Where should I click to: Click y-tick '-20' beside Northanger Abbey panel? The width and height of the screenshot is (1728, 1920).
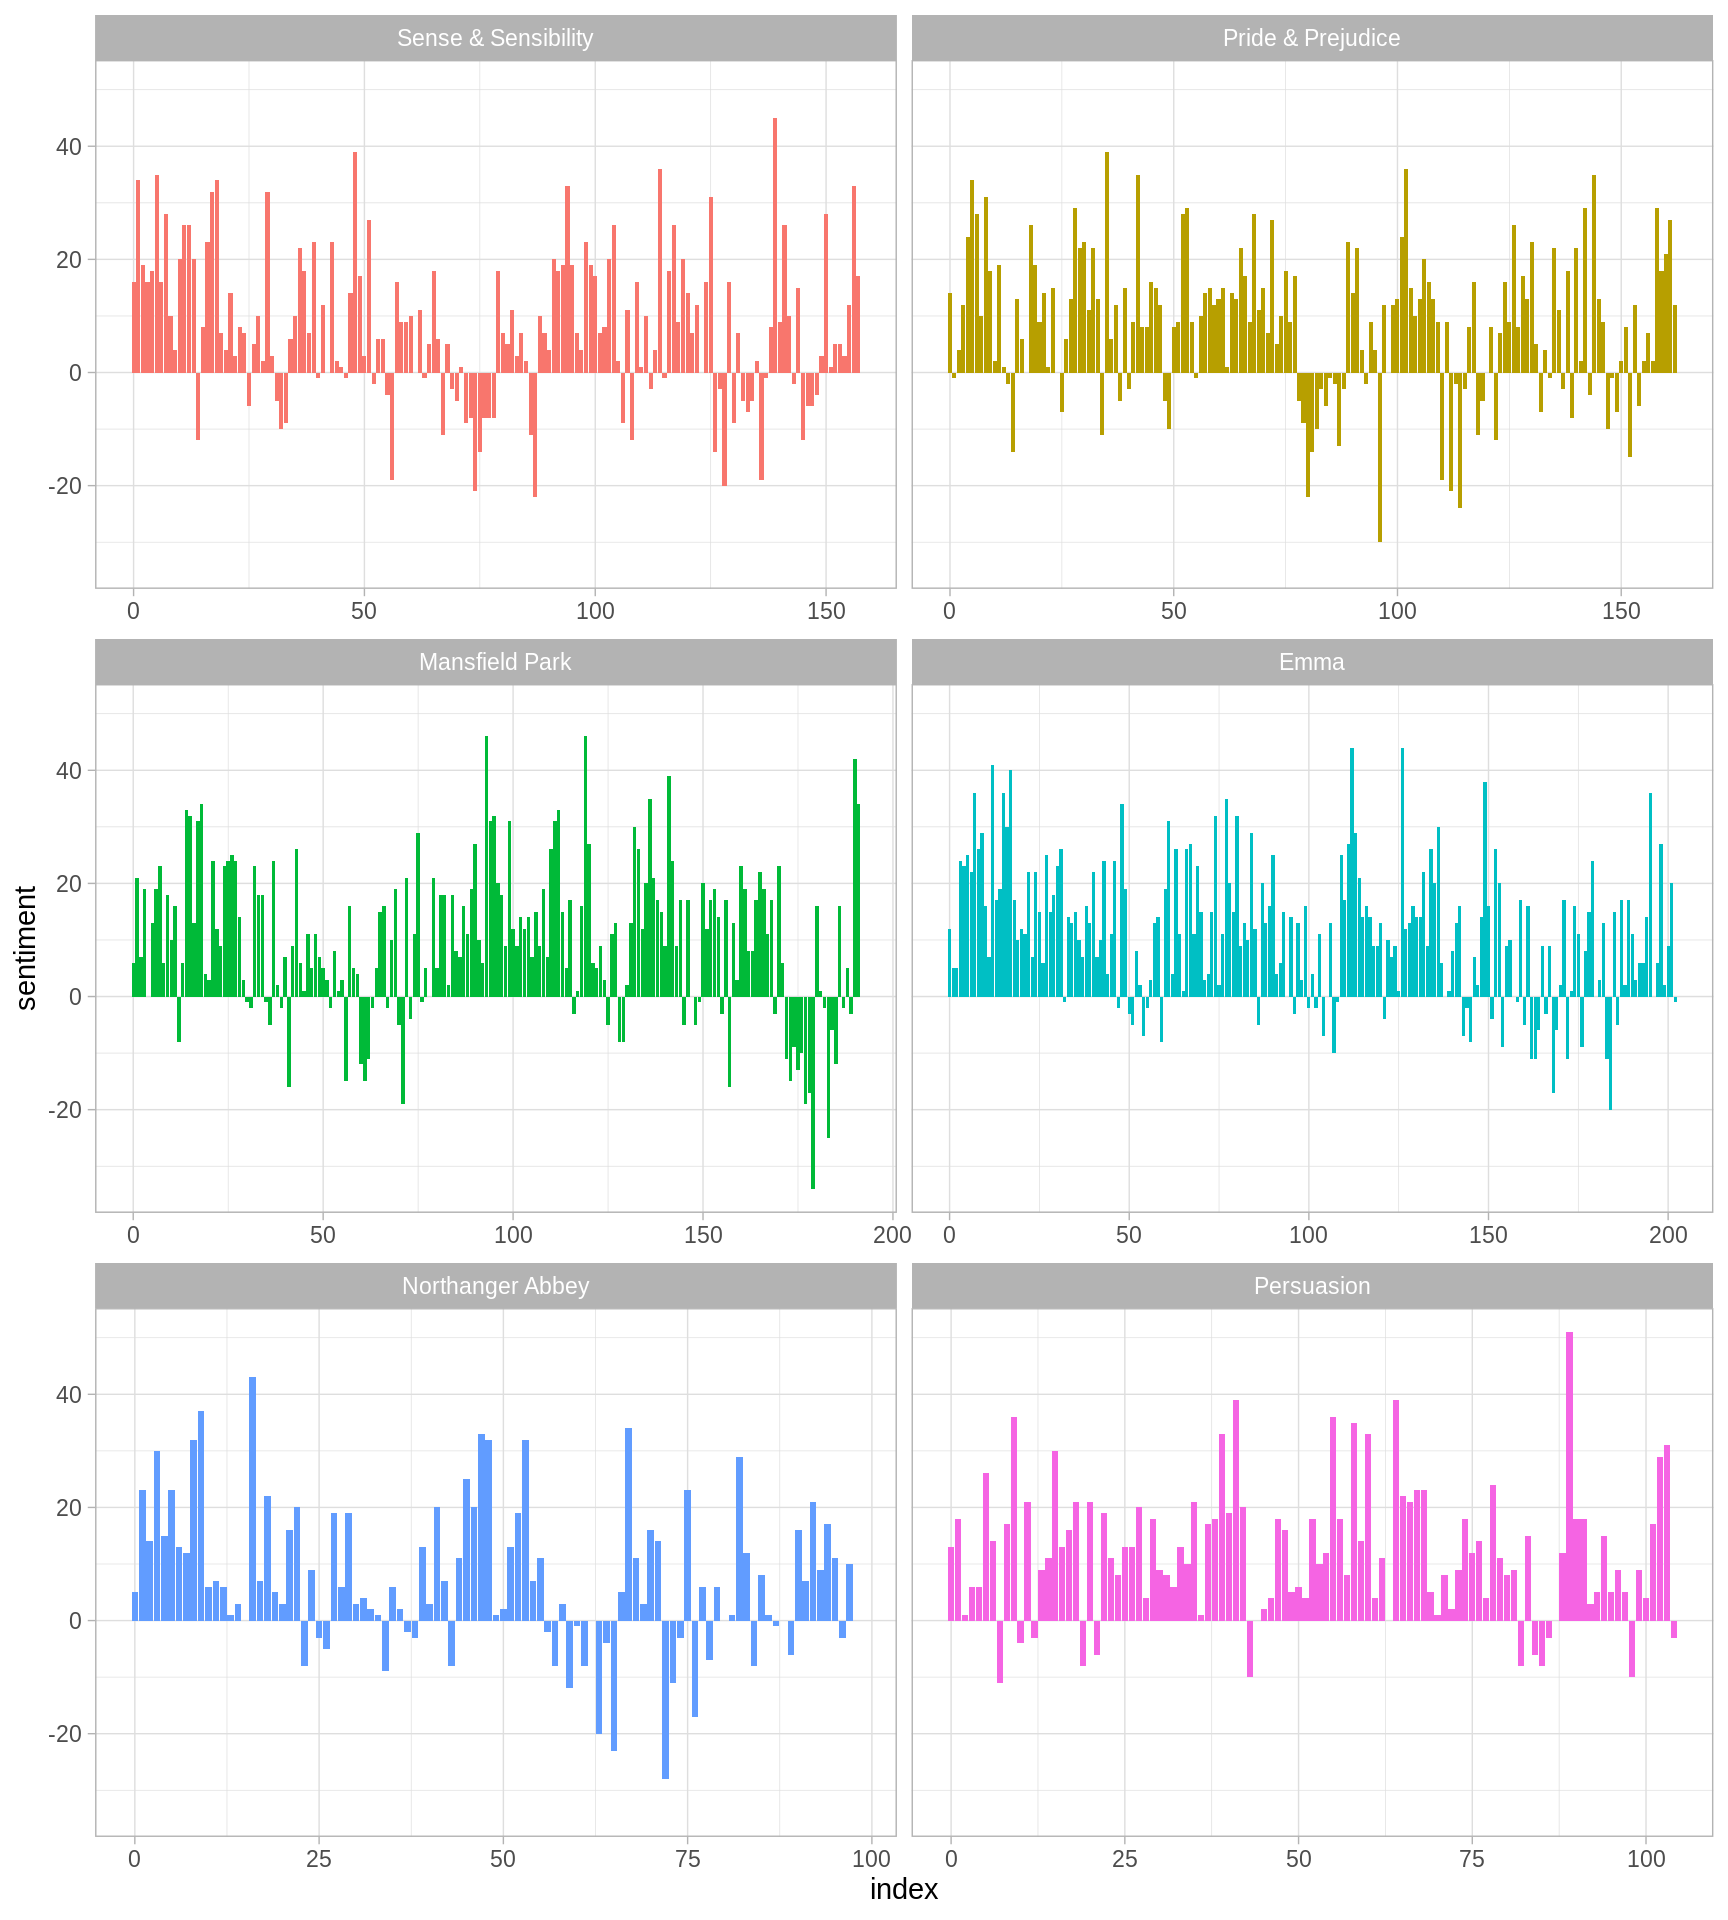(x=65, y=1734)
